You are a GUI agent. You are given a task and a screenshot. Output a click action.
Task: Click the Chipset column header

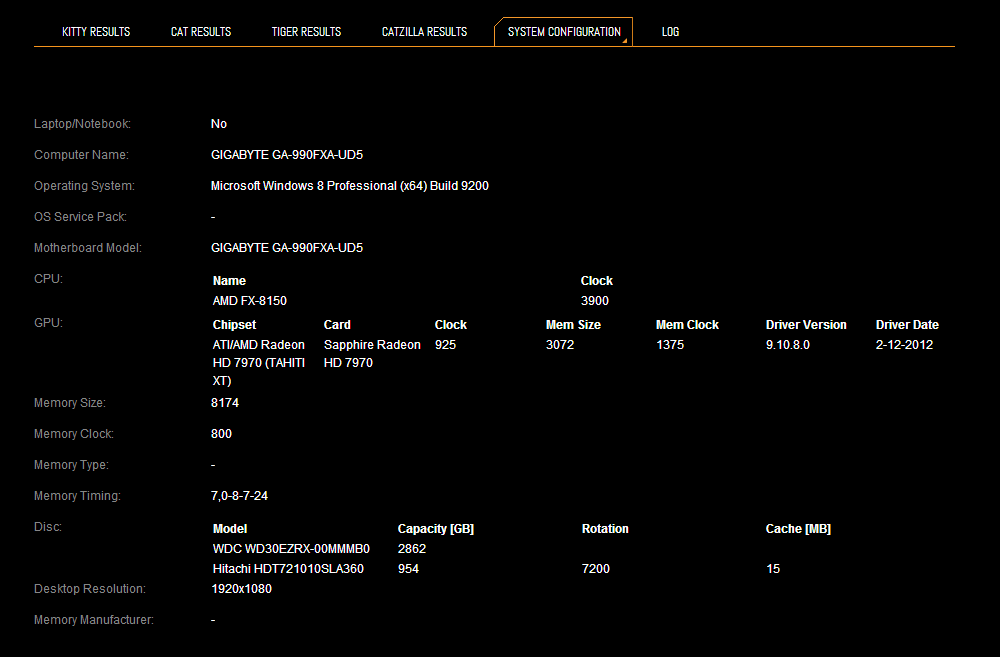(x=234, y=325)
